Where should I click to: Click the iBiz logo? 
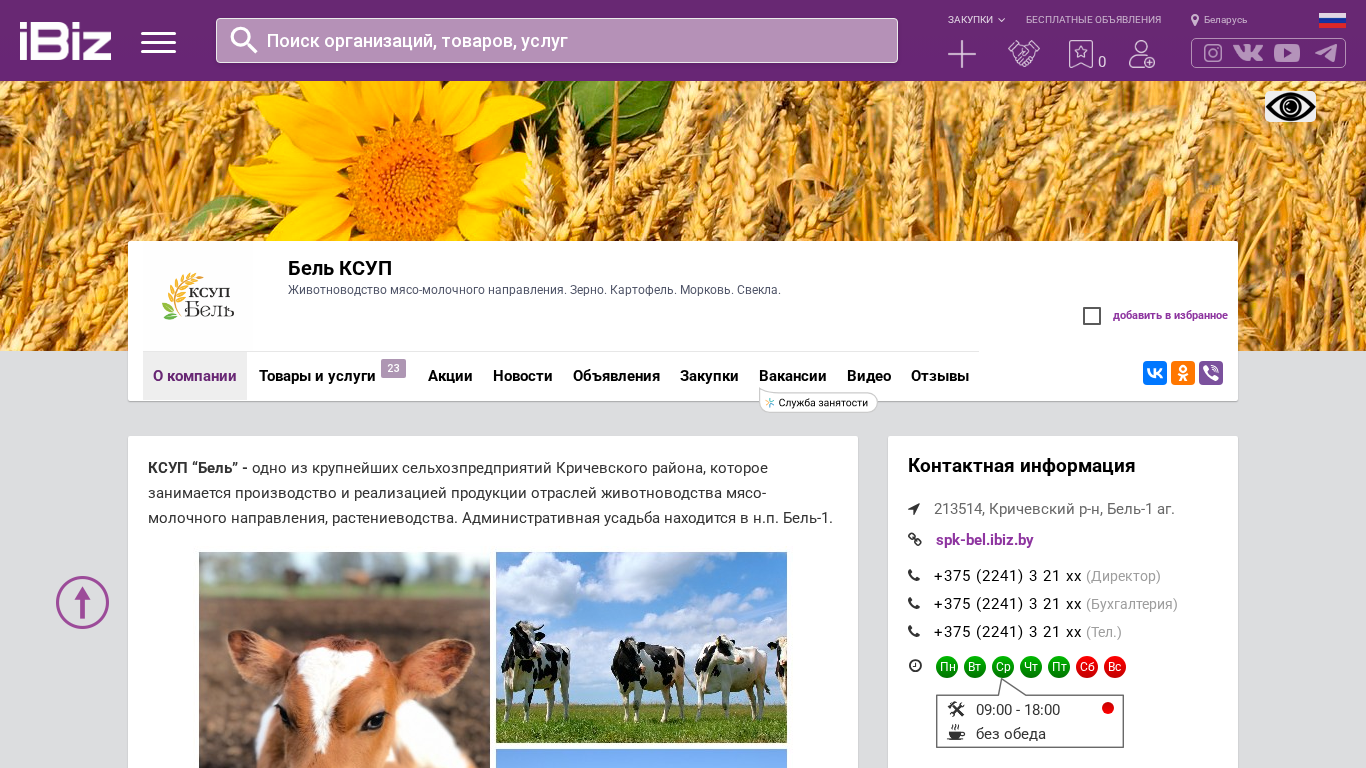(x=65, y=41)
